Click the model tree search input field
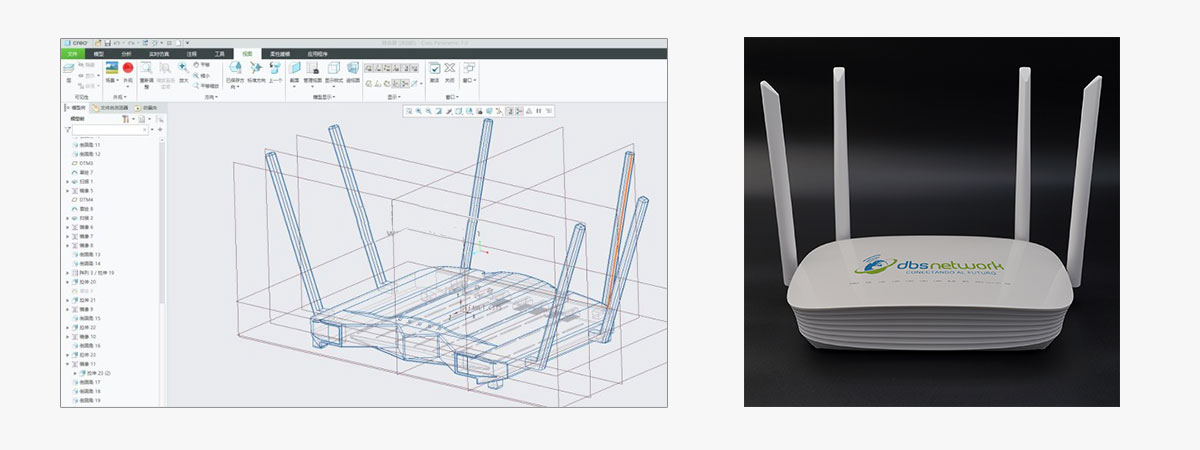 pyautogui.click(x=110, y=130)
